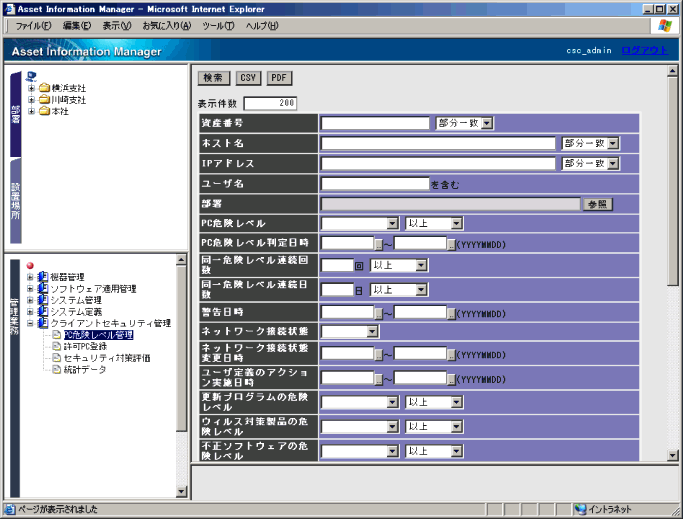The height and width of the screenshot is (519, 683).
Task: Open the 部分一致 dropdown for 資産番号
Action: pyautogui.click(x=487, y=123)
